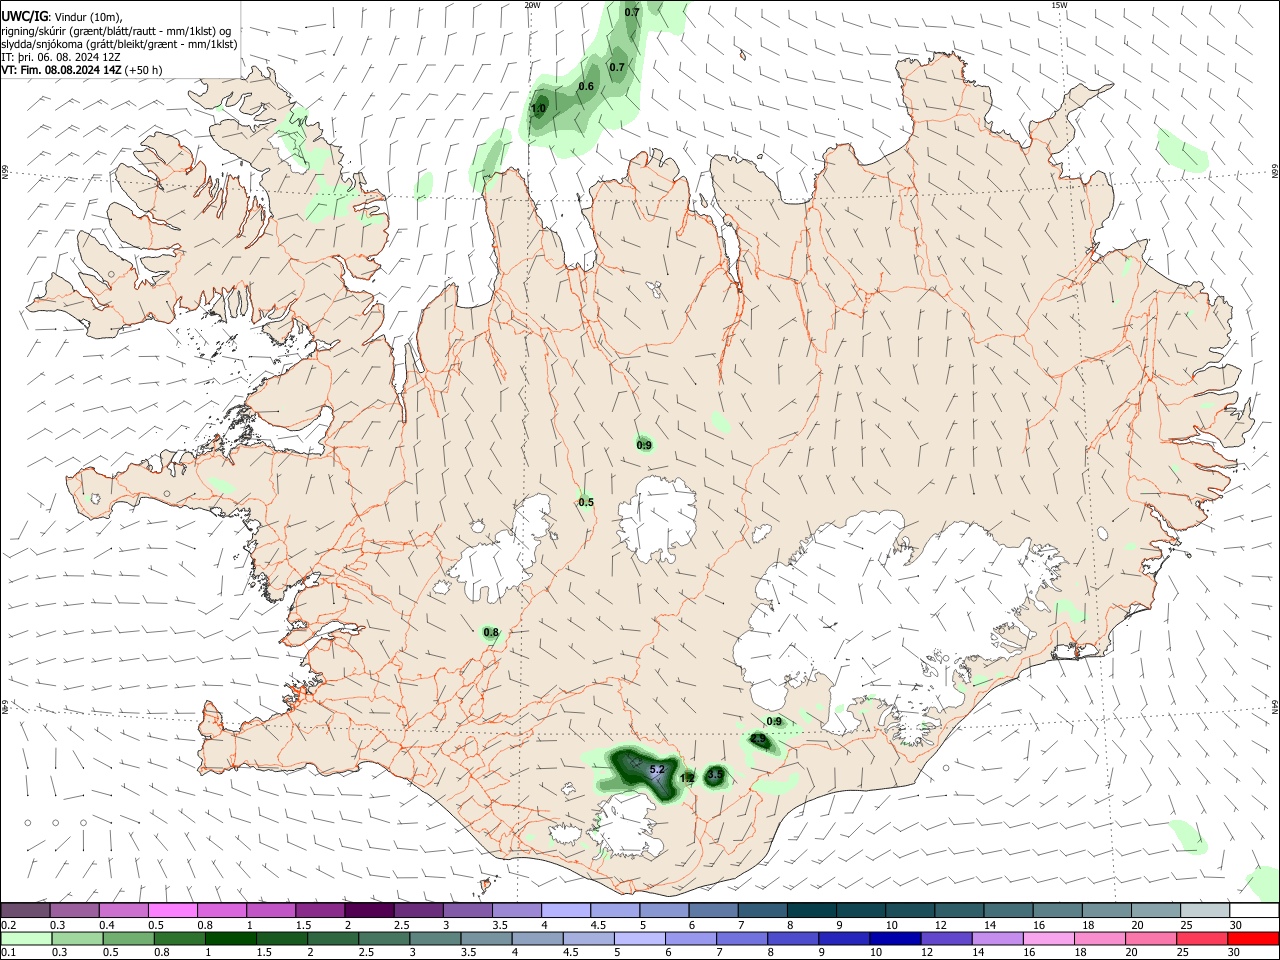Click the Hofsjökull glacier white area in central Iceland
Screen dimensions: 1280x960
point(658,518)
